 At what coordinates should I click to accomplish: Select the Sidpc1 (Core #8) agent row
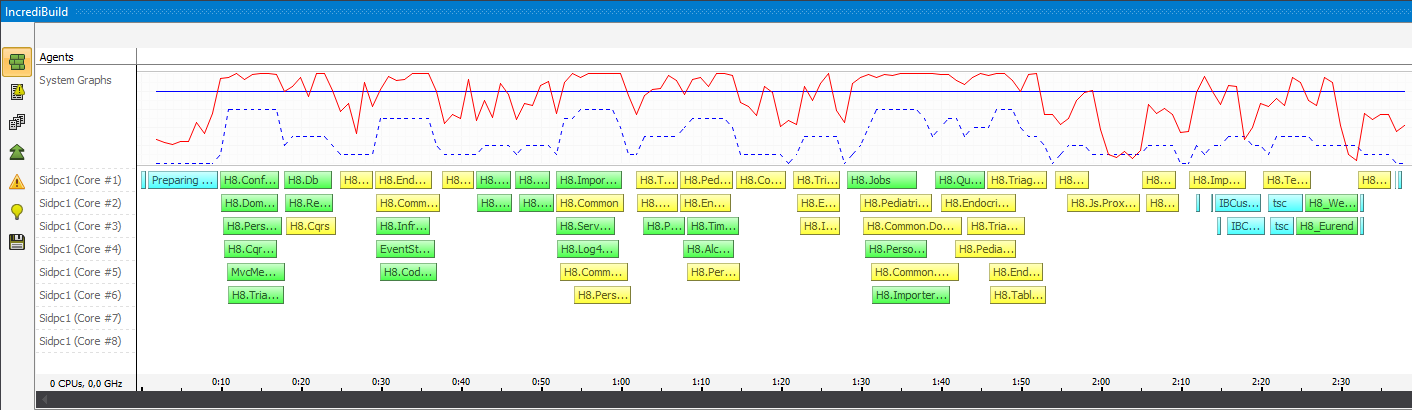click(x=84, y=341)
